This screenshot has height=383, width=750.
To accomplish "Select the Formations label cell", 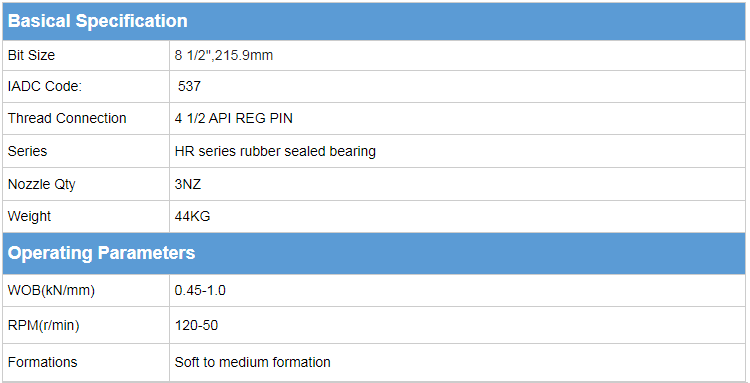I will (86, 362).
